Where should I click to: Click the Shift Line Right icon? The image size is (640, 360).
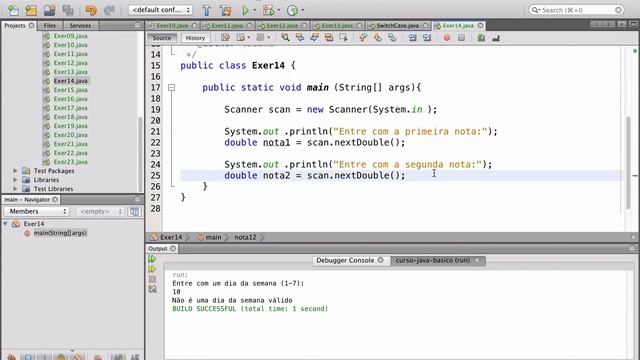point(427,38)
